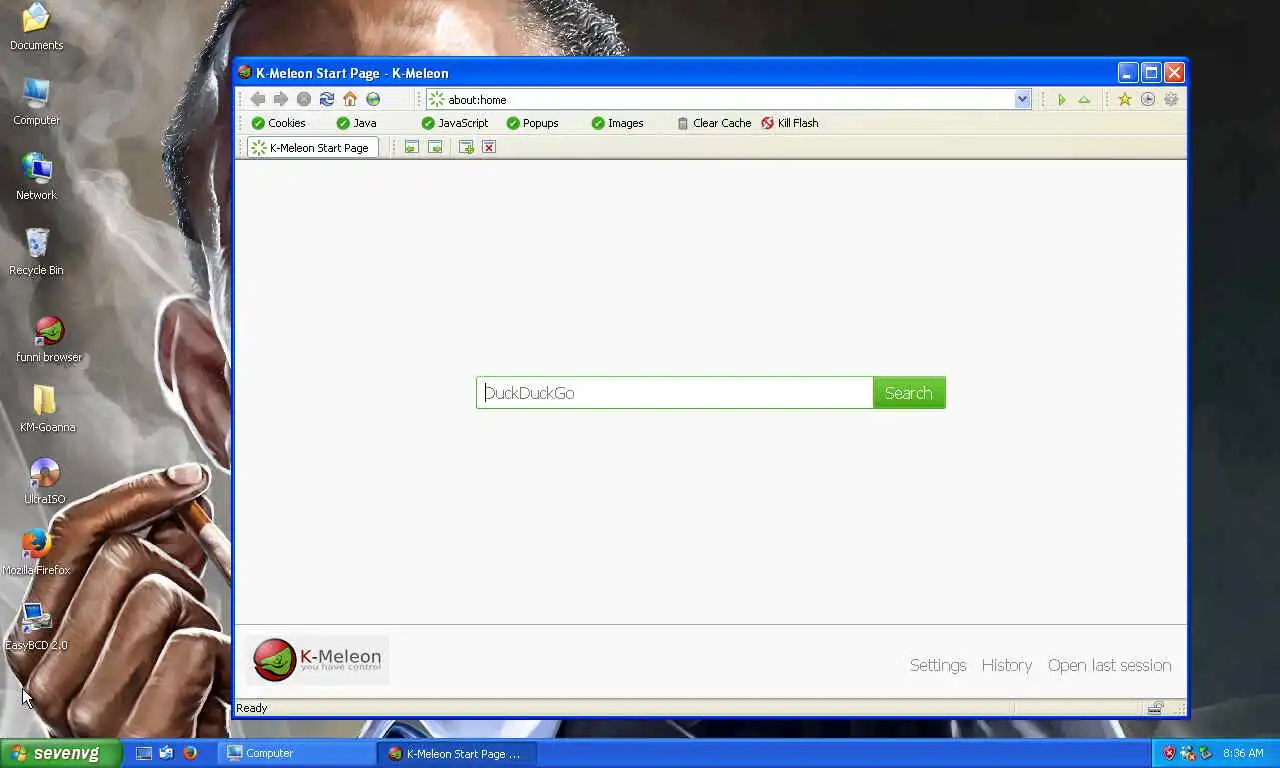Click the green Search button
The width and height of the screenshot is (1280, 768).
click(x=909, y=393)
